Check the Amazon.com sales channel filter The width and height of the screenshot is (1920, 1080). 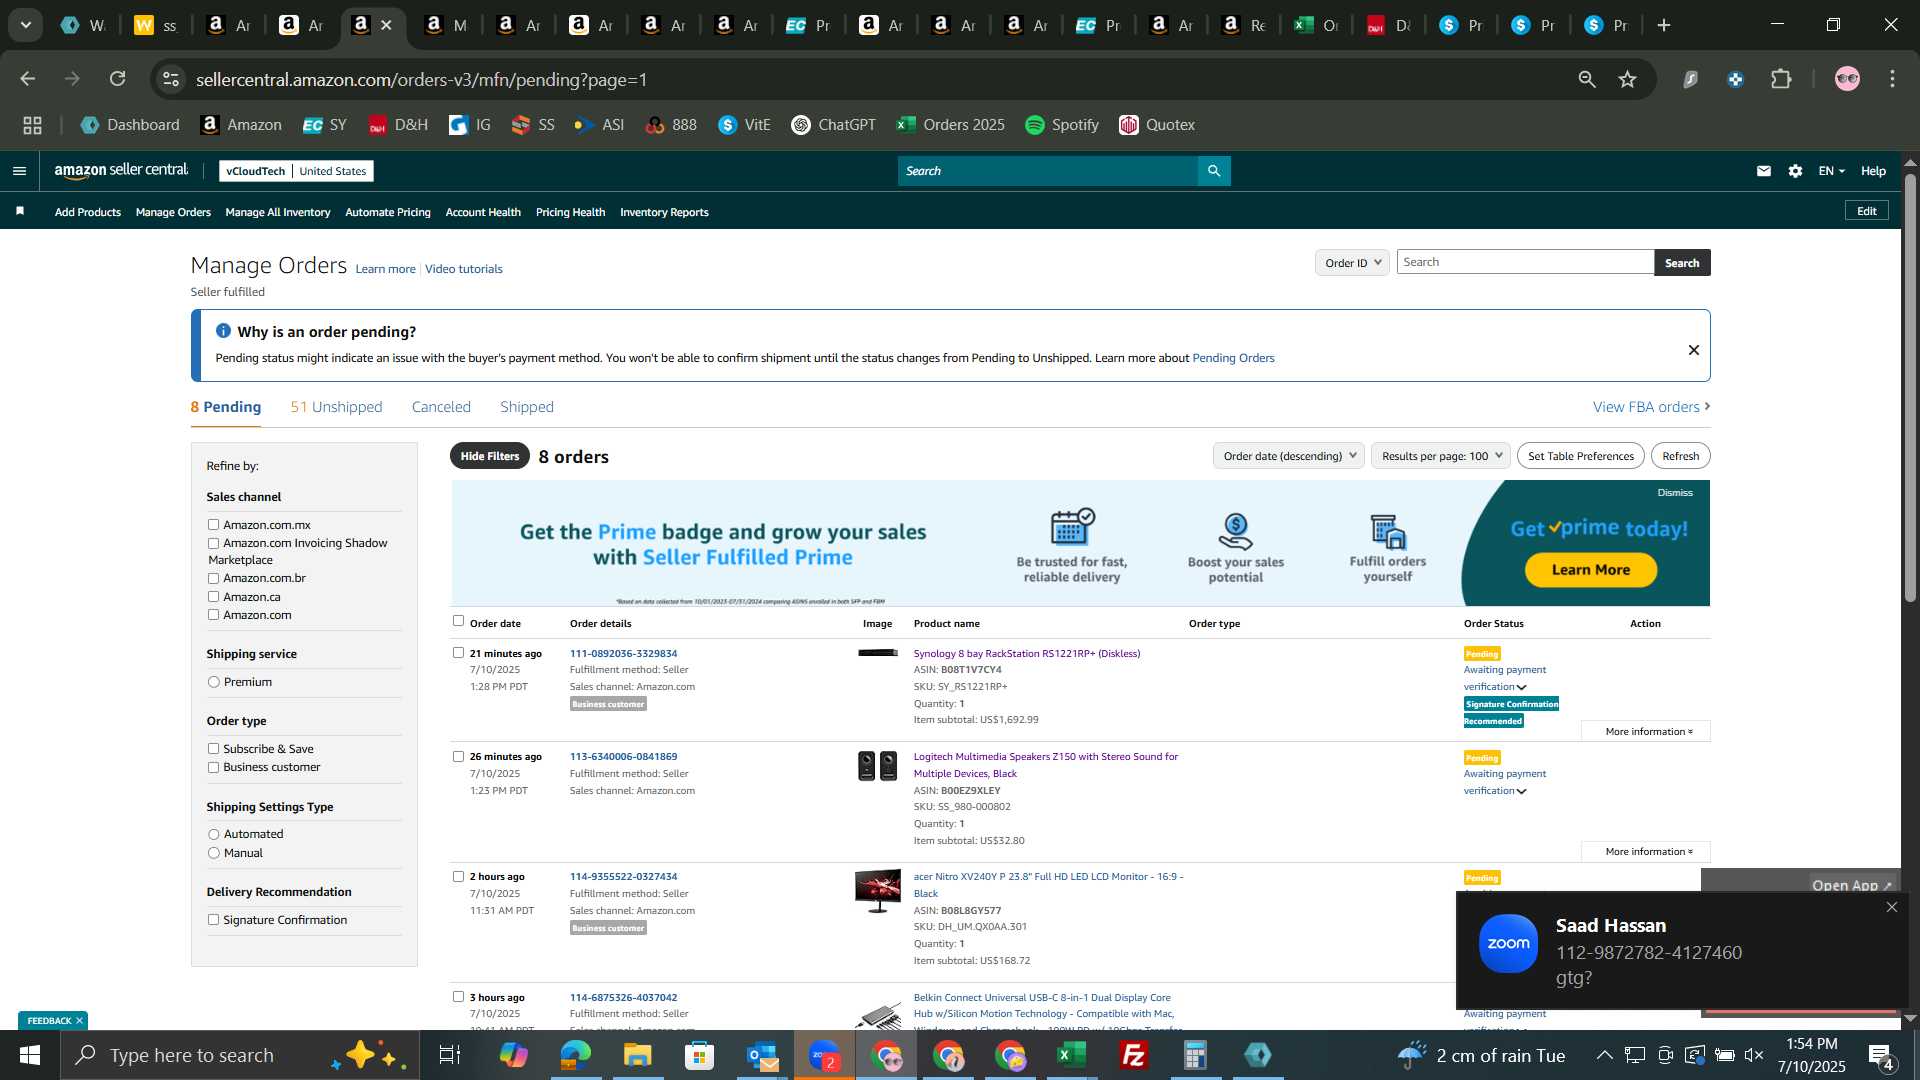(x=213, y=615)
